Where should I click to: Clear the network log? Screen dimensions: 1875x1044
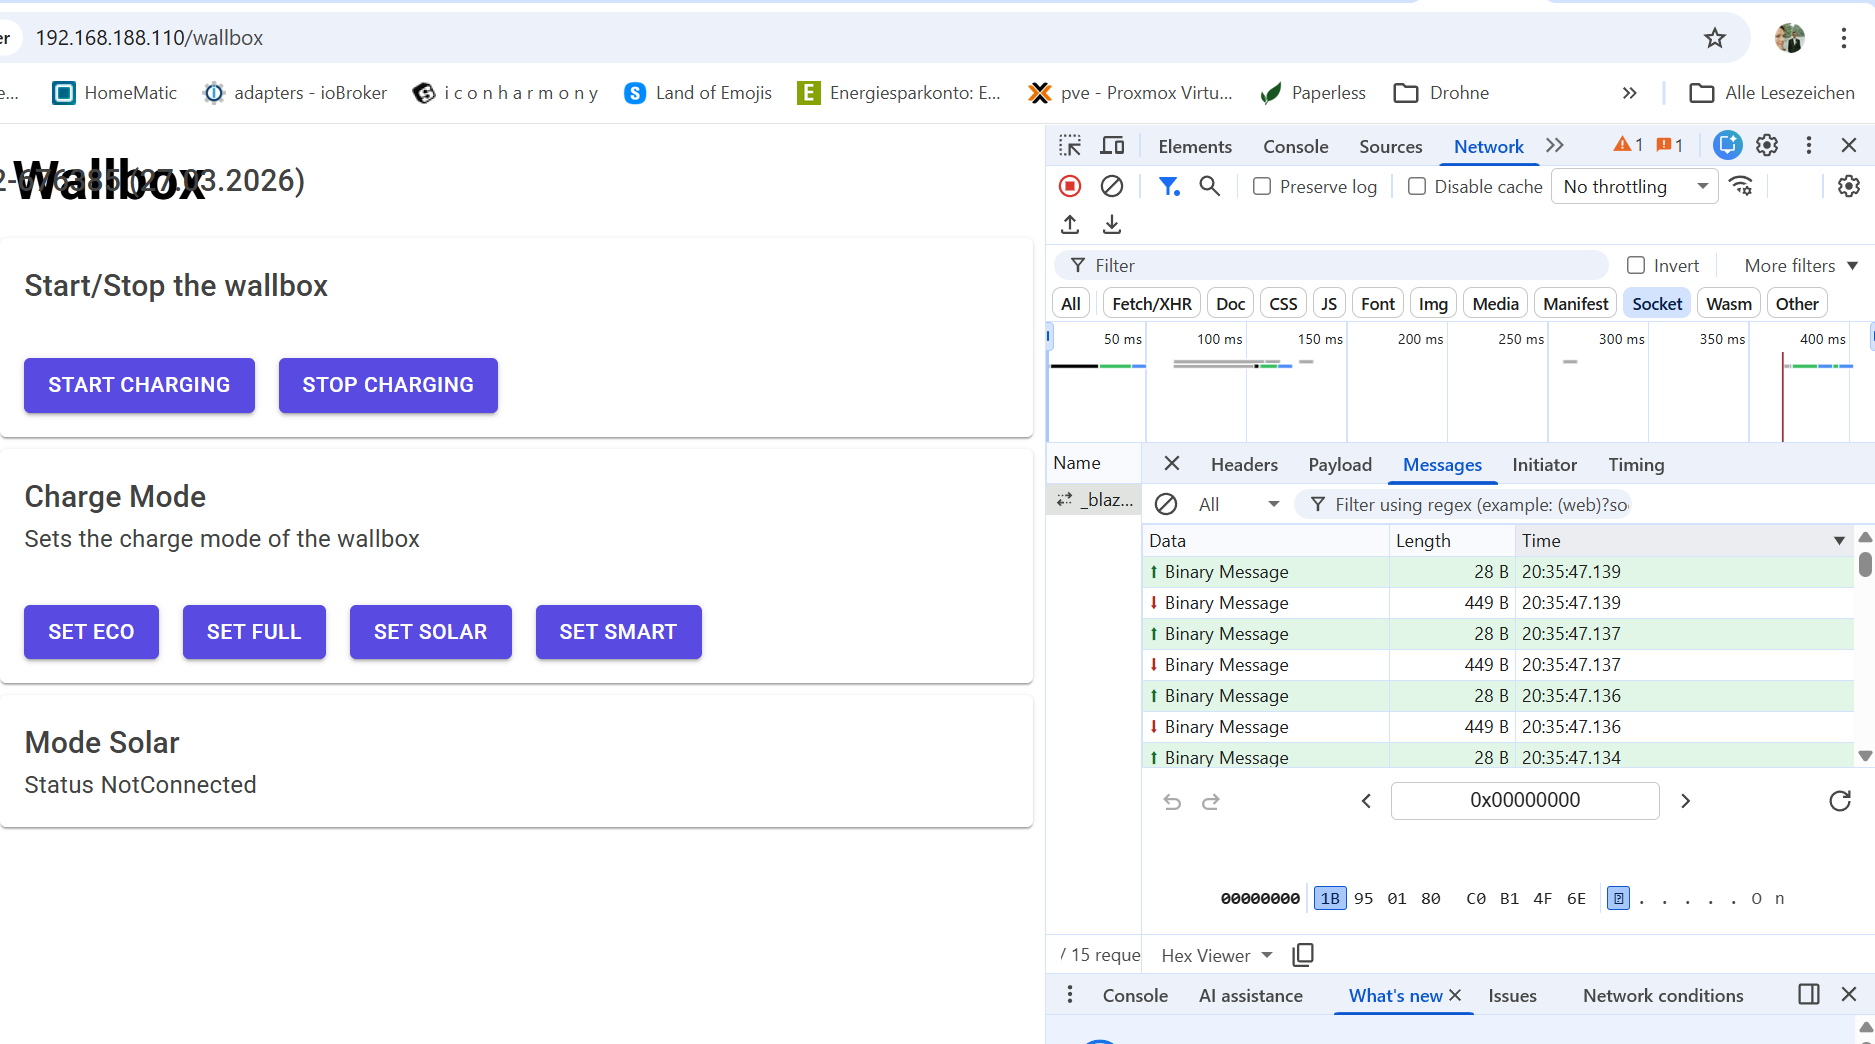click(x=1112, y=186)
